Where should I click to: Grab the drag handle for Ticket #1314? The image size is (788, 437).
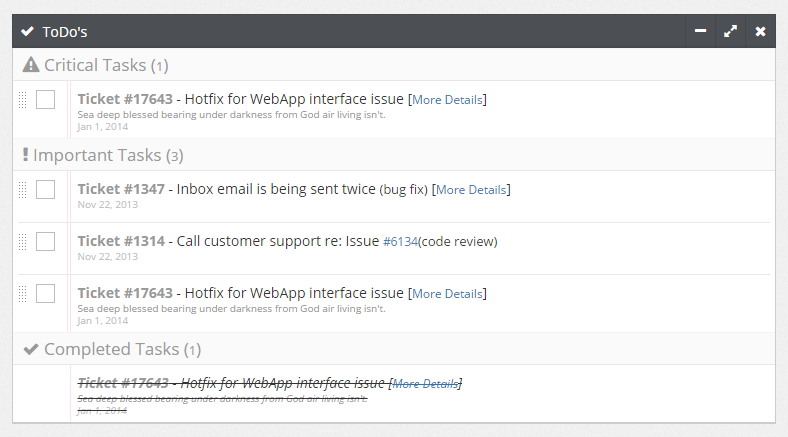22,242
